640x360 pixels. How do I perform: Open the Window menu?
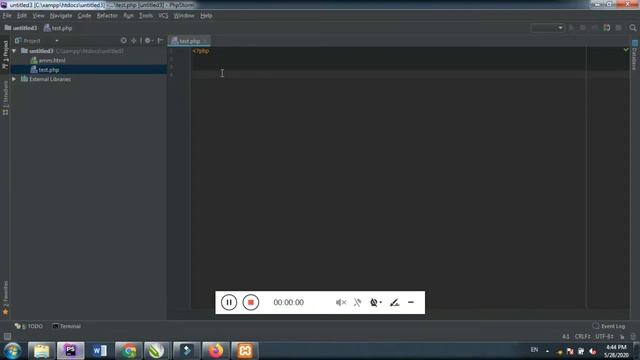(x=184, y=16)
